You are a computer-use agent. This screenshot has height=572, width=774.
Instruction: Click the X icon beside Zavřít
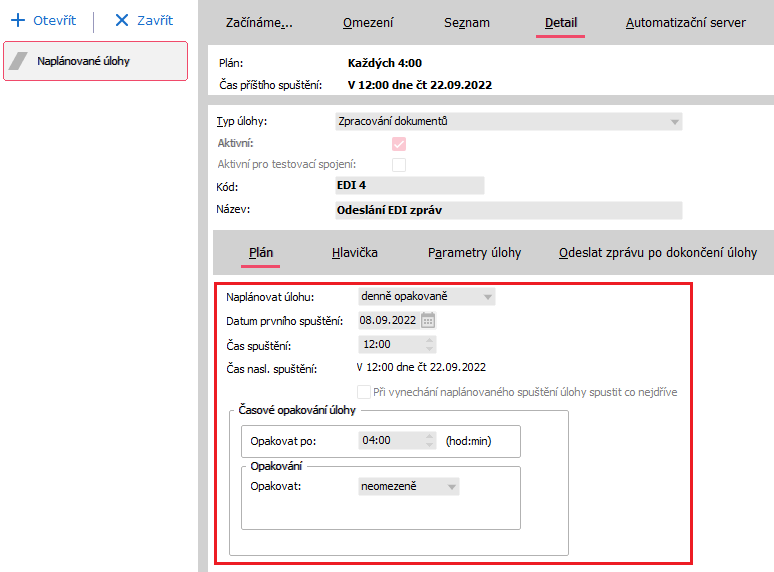coord(122,21)
